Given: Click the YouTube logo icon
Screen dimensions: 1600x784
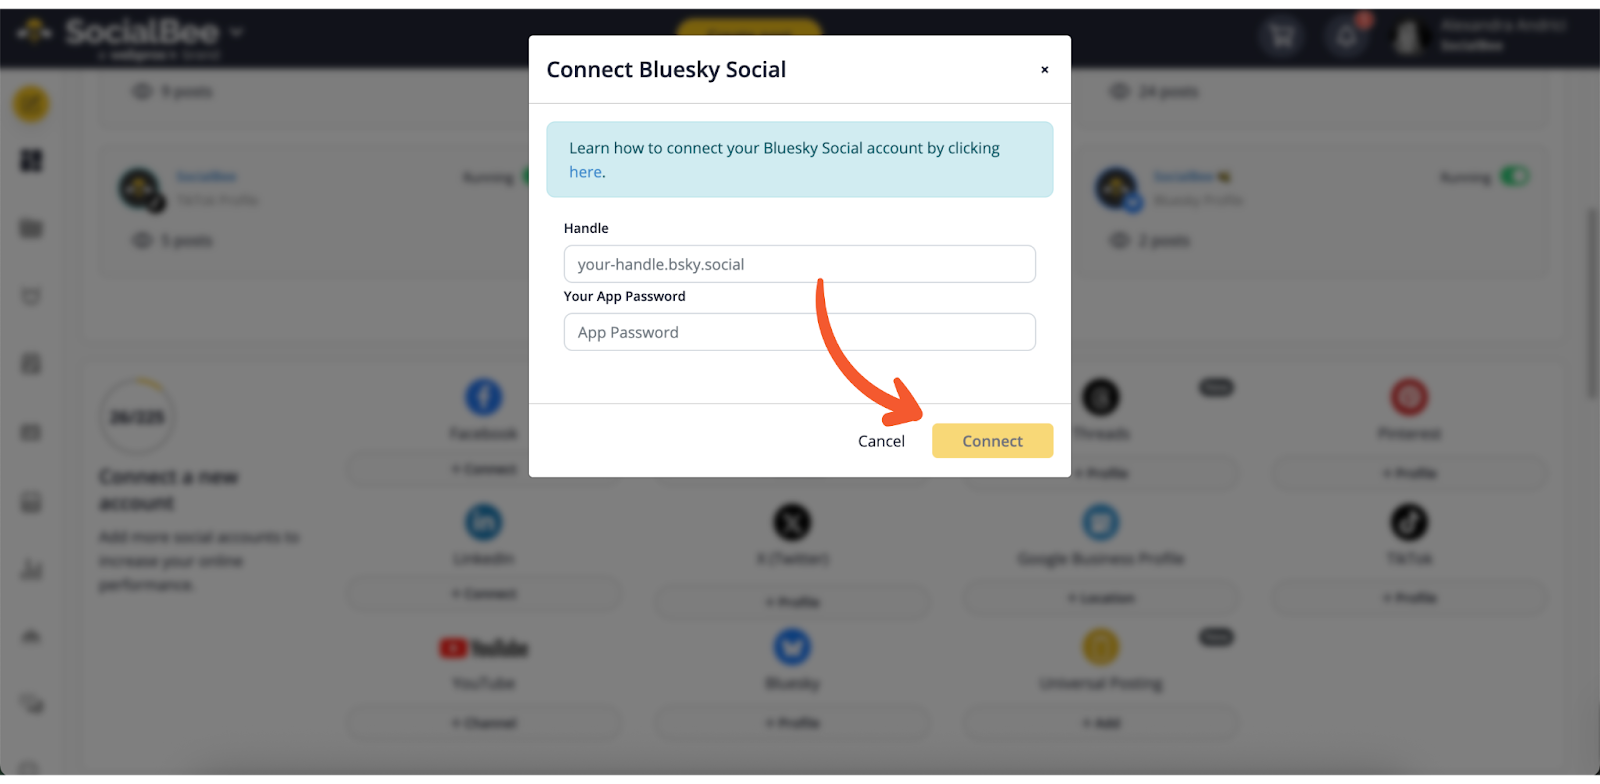Looking at the screenshot, I should tap(484, 648).
